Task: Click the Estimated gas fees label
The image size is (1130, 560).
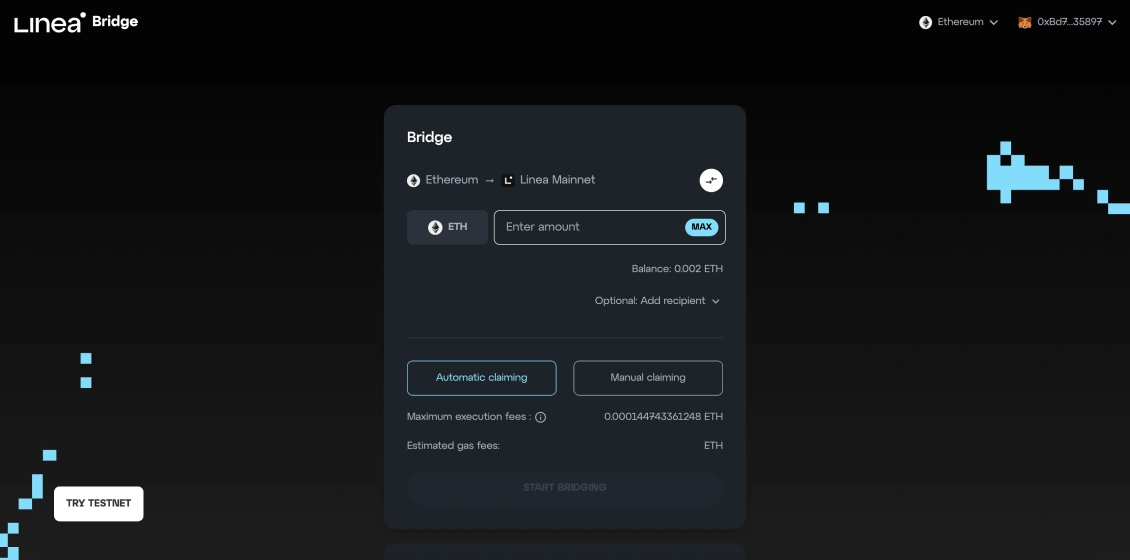Action: [x=453, y=445]
